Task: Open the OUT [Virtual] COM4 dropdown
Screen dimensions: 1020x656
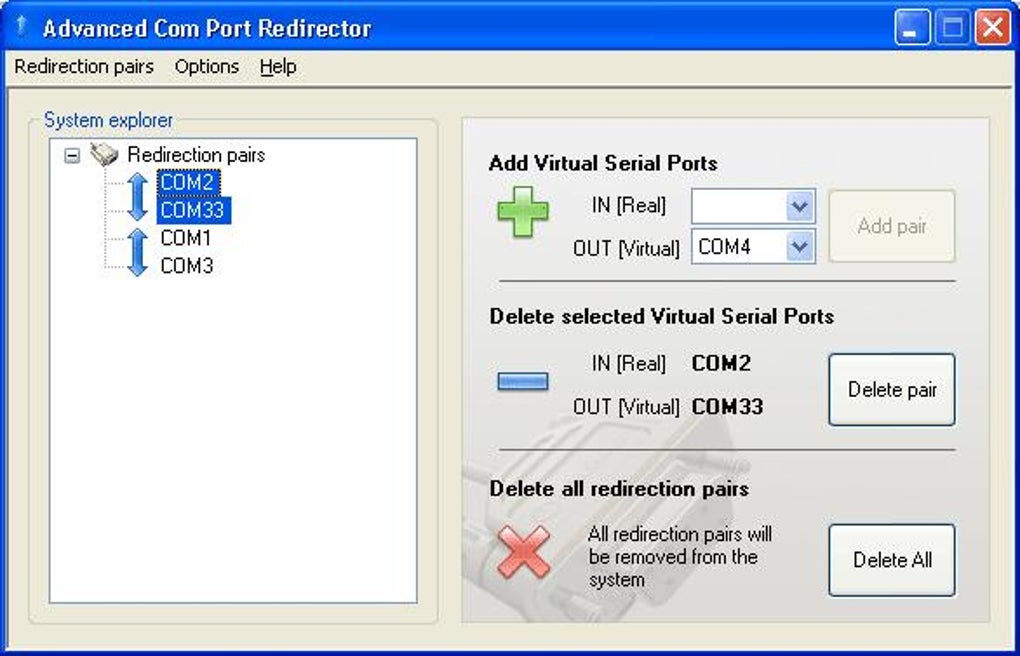Action: point(798,247)
